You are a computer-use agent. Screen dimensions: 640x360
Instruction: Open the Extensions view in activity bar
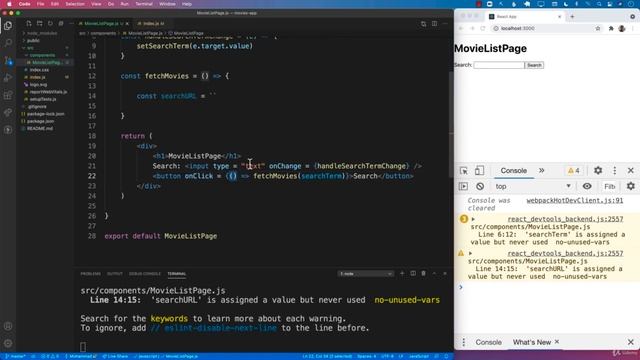(x=8, y=95)
